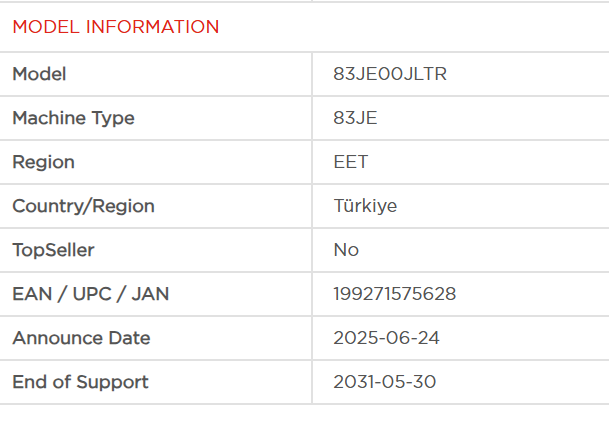Click the TopSeller value No
This screenshot has width=609, height=443.
click(346, 250)
